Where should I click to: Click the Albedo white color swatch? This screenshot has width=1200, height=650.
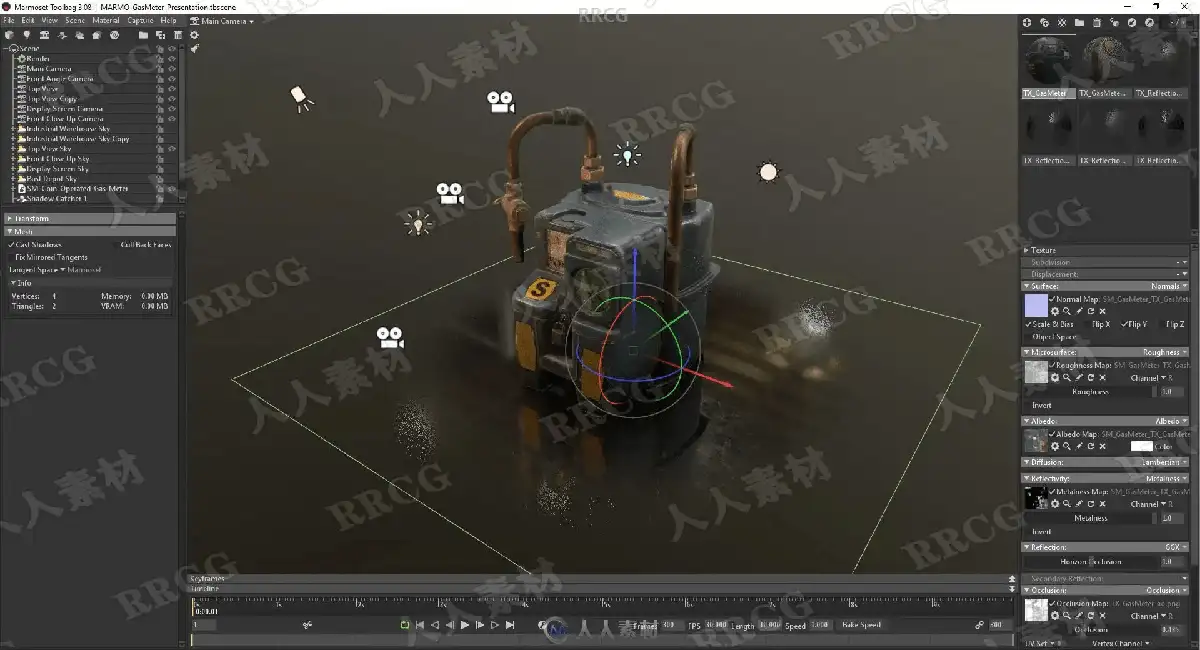point(1141,447)
